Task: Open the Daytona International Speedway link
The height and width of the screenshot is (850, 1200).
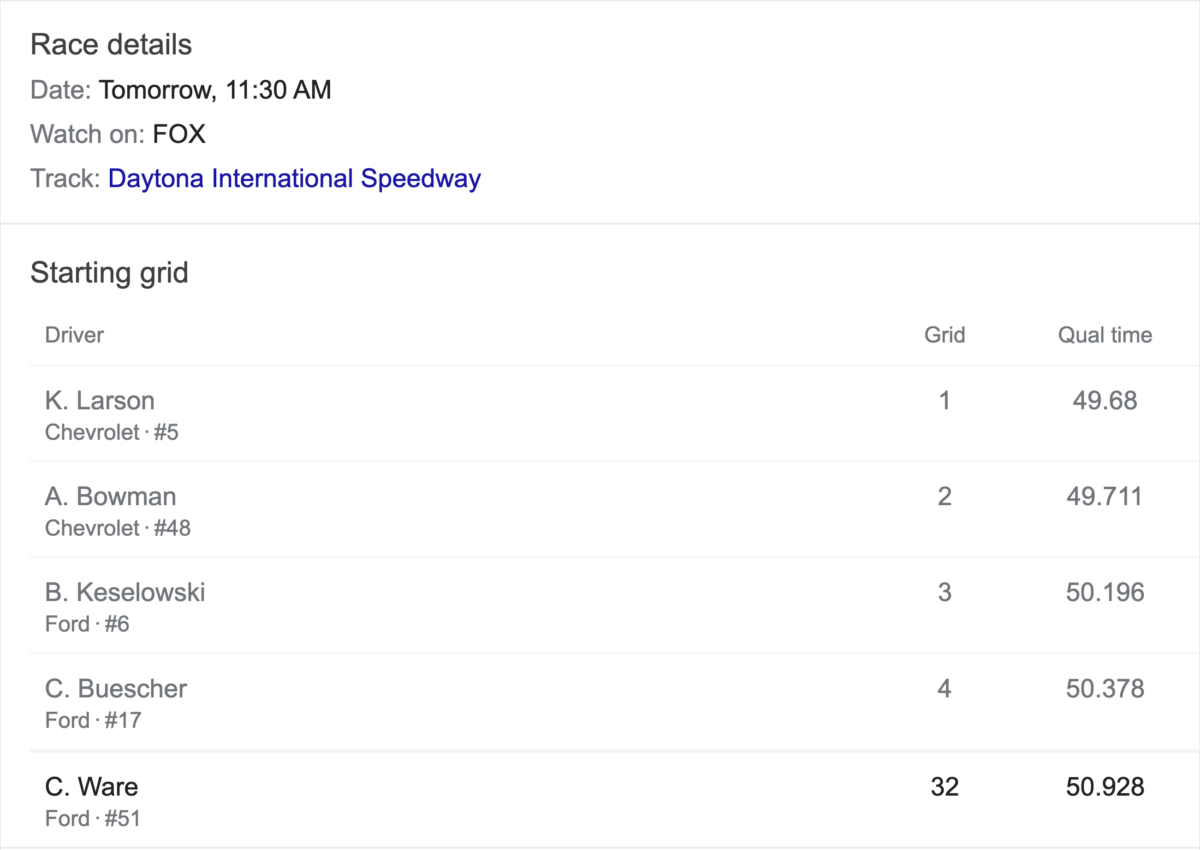Action: (x=294, y=179)
